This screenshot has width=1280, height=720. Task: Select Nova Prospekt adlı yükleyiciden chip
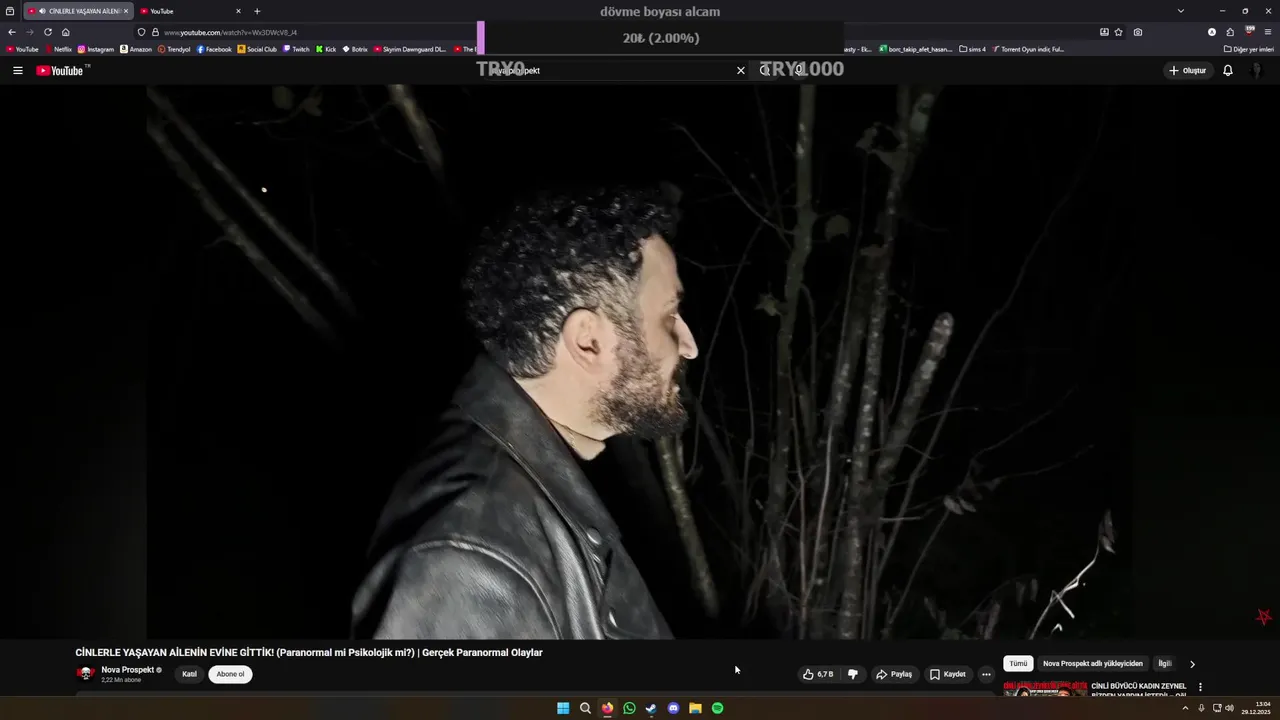point(1092,663)
